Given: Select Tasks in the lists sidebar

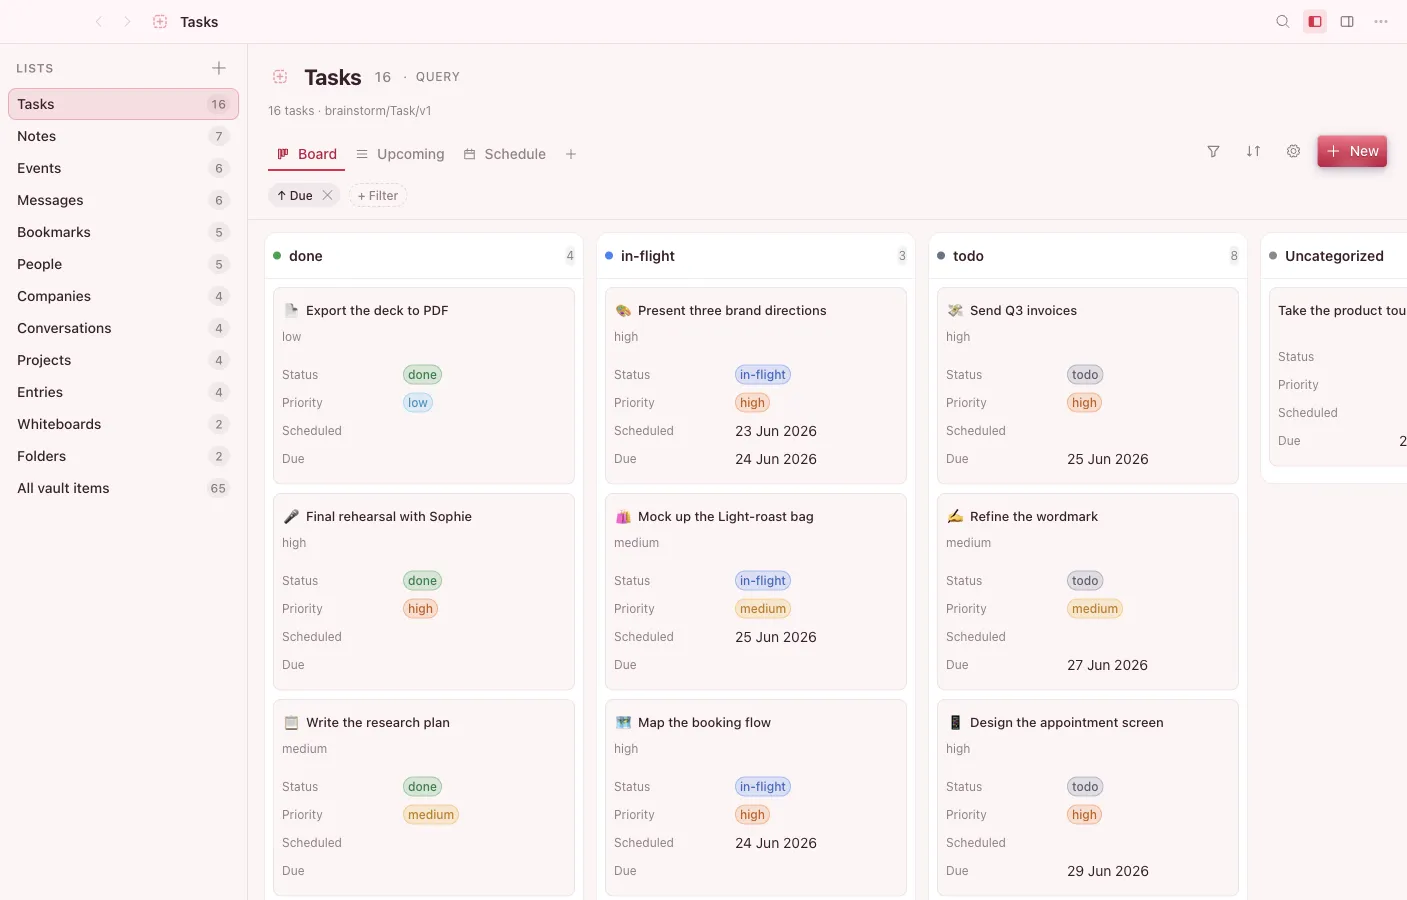Looking at the screenshot, I should coord(123,104).
